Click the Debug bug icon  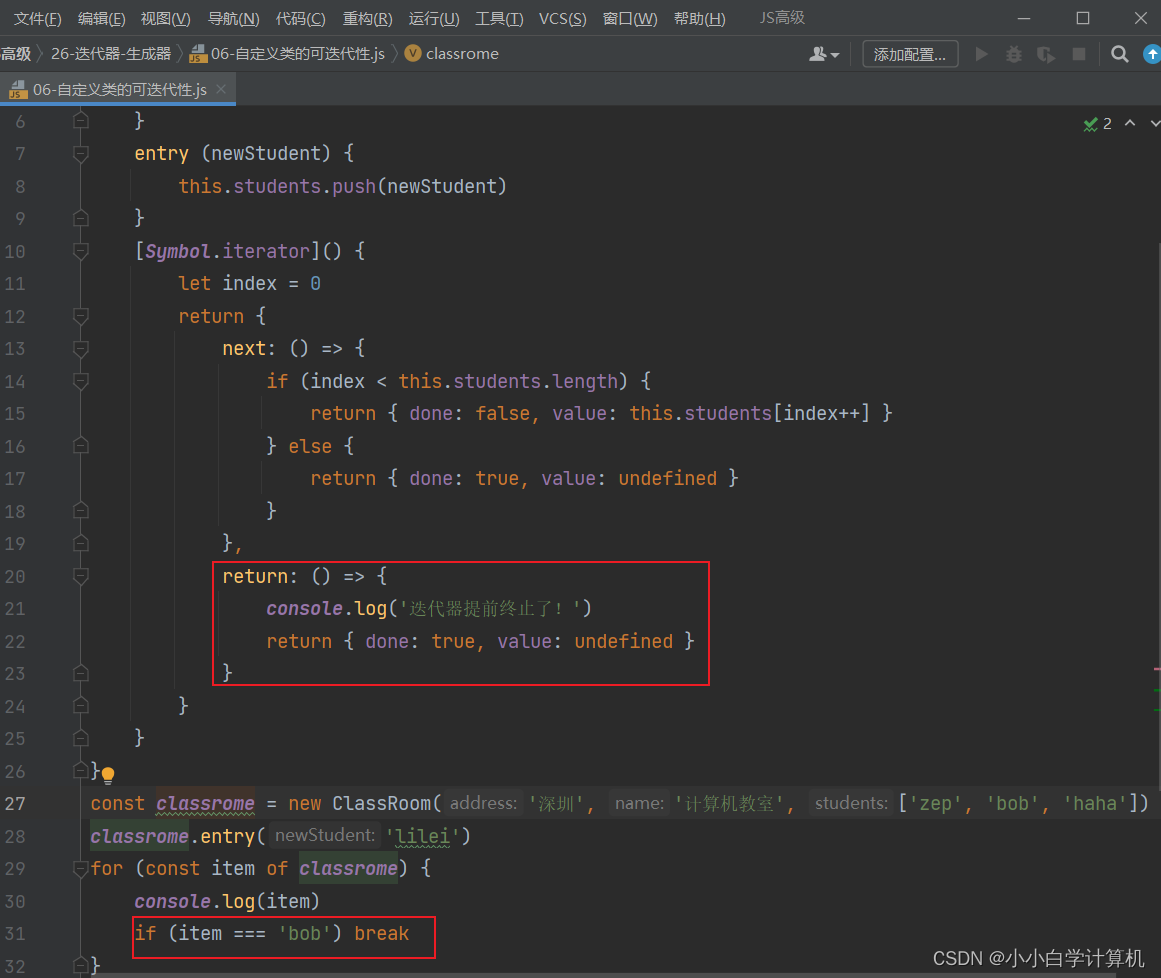coord(1014,54)
